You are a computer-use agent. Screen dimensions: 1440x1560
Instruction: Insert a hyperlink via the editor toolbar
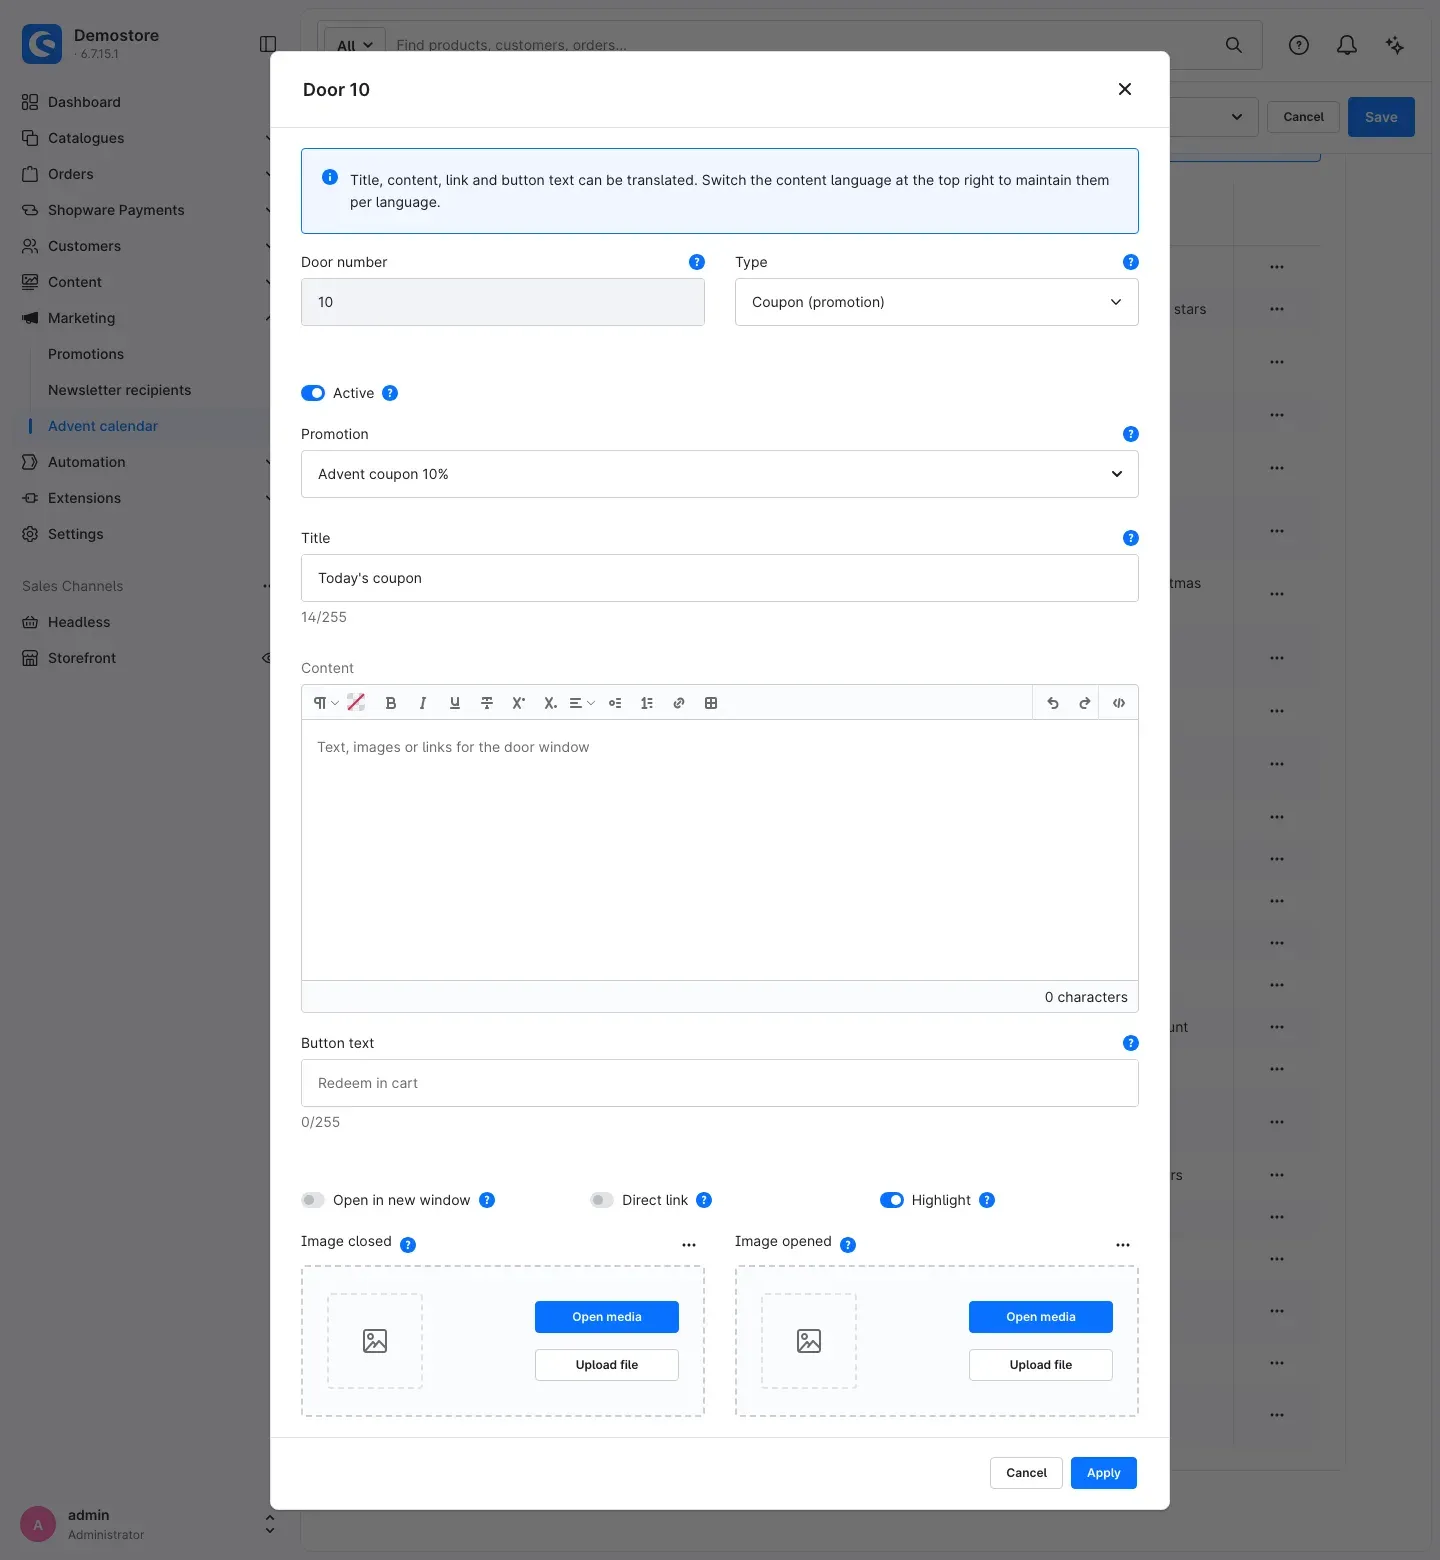tap(679, 703)
